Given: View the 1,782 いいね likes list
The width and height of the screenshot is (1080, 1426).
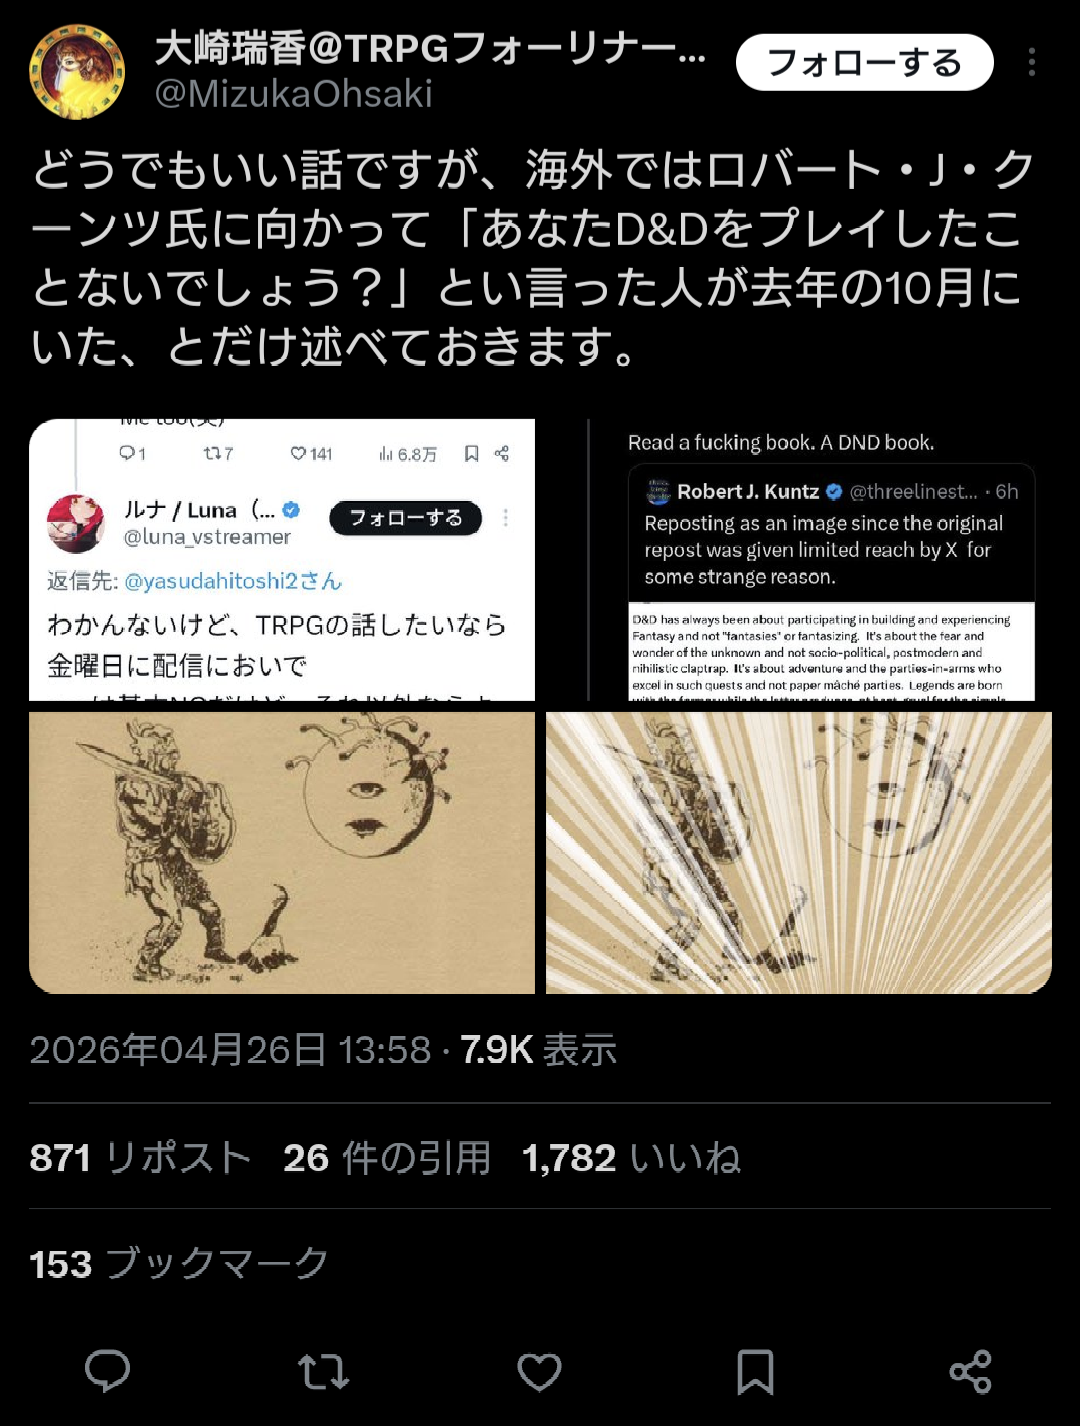Looking at the screenshot, I should point(631,1158).
